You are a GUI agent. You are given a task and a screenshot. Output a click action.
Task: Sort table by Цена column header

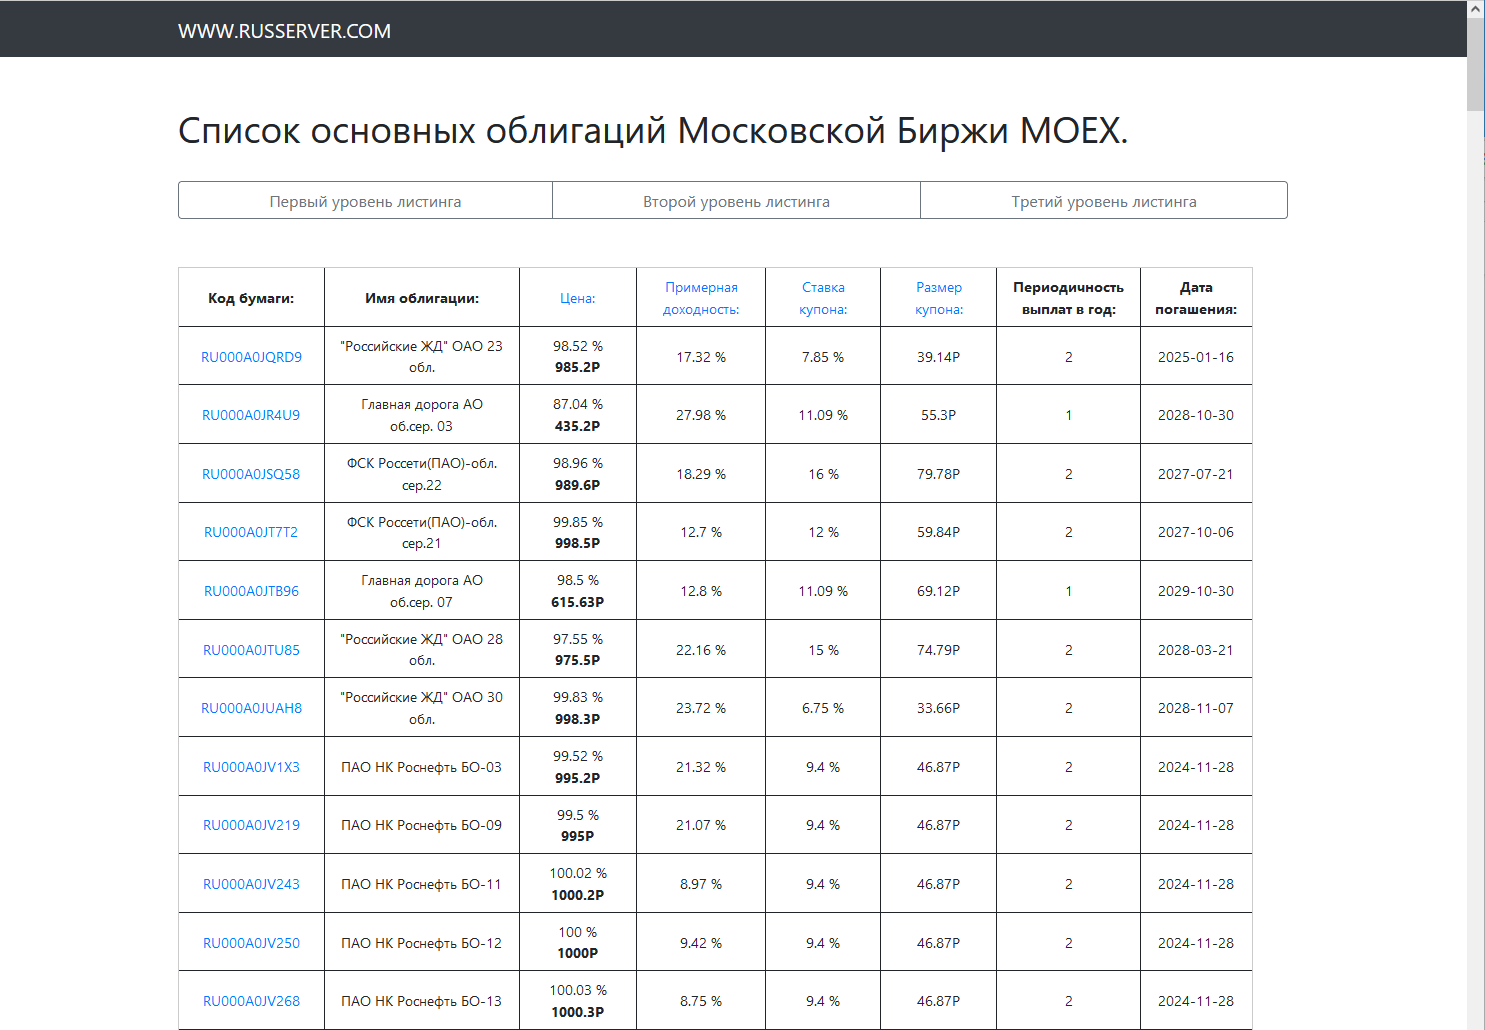(x=577, y=298)
